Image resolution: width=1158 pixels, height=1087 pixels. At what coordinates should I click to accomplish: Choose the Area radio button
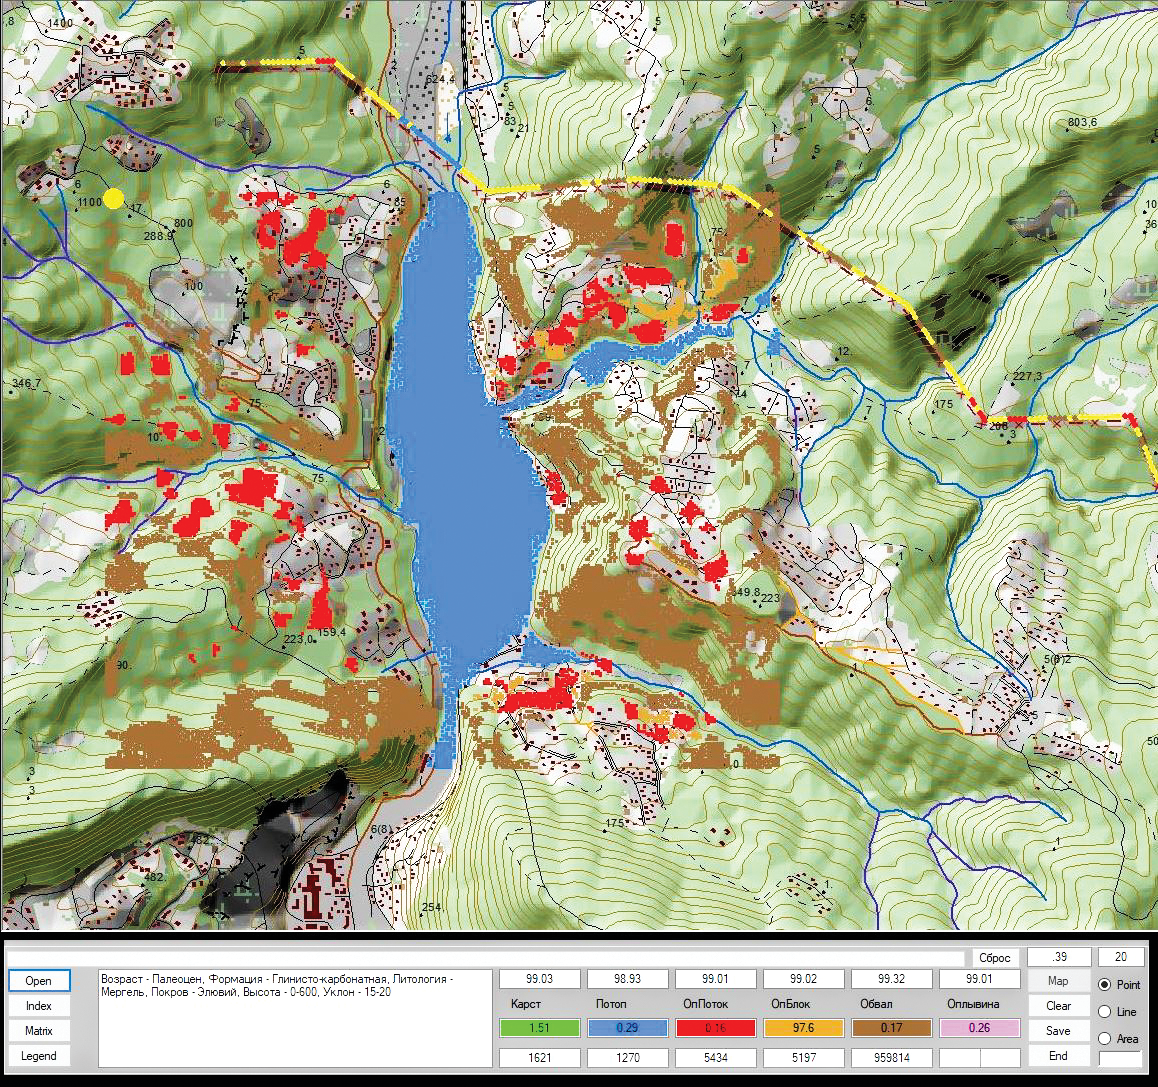[1105, 1039]
